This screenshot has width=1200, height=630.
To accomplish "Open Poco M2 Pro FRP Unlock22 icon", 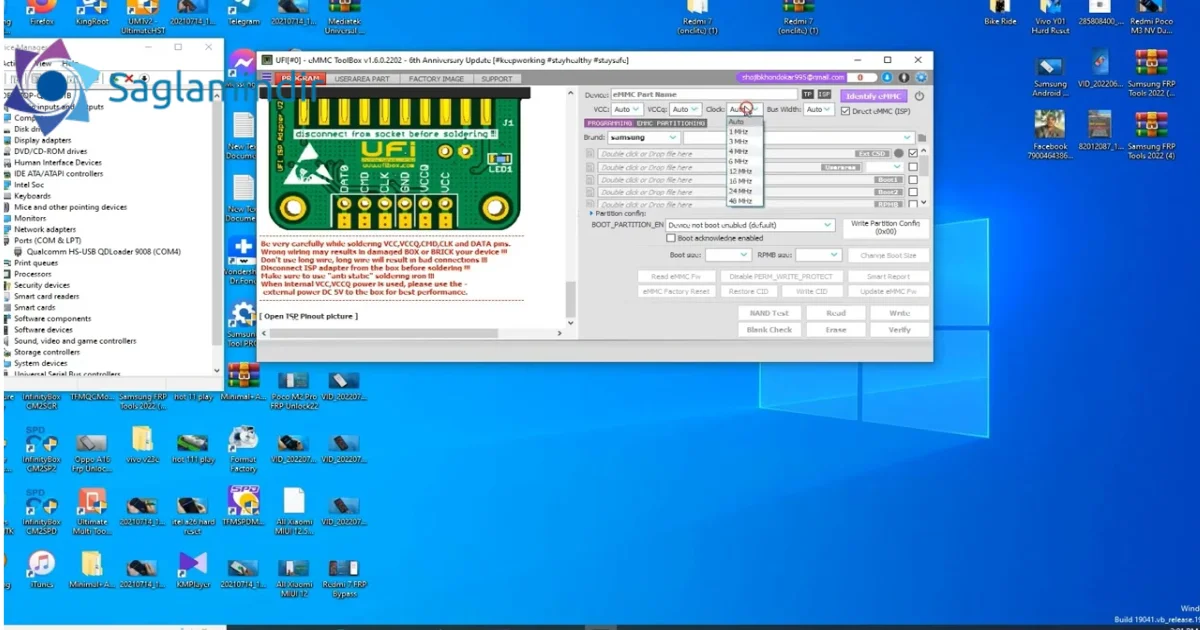I will pos(293,390).
